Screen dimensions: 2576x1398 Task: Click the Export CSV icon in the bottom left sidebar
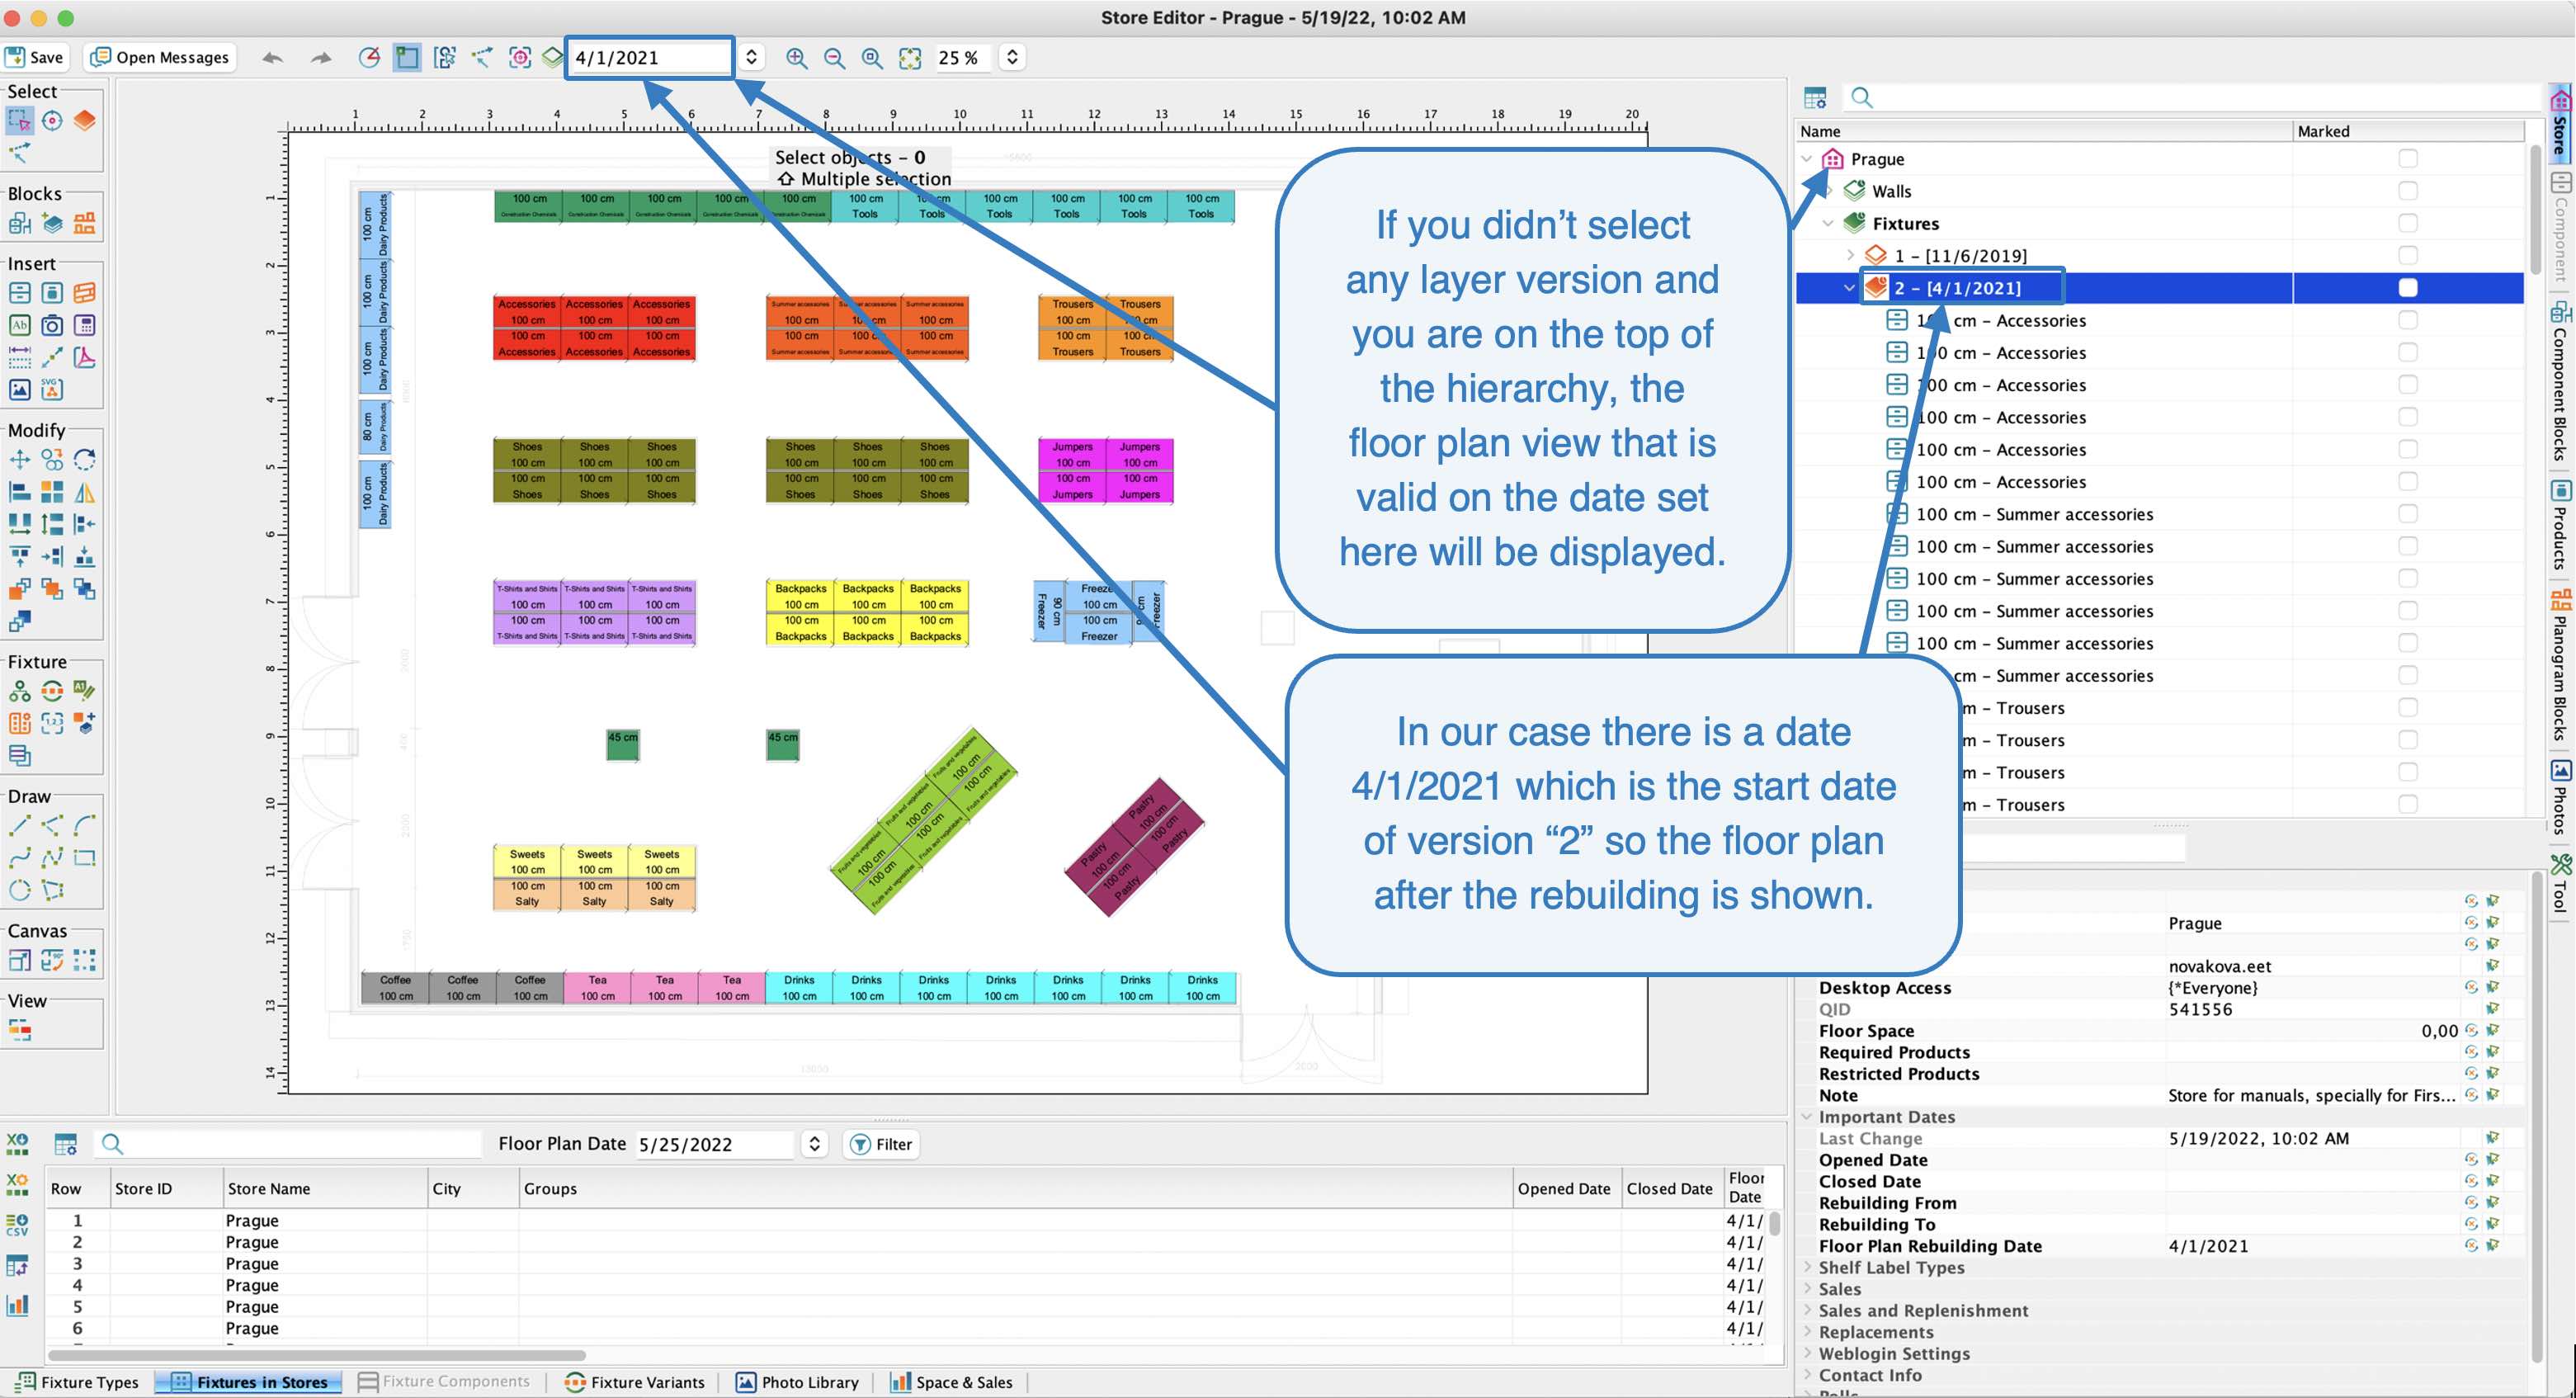tap(17, 1225)
